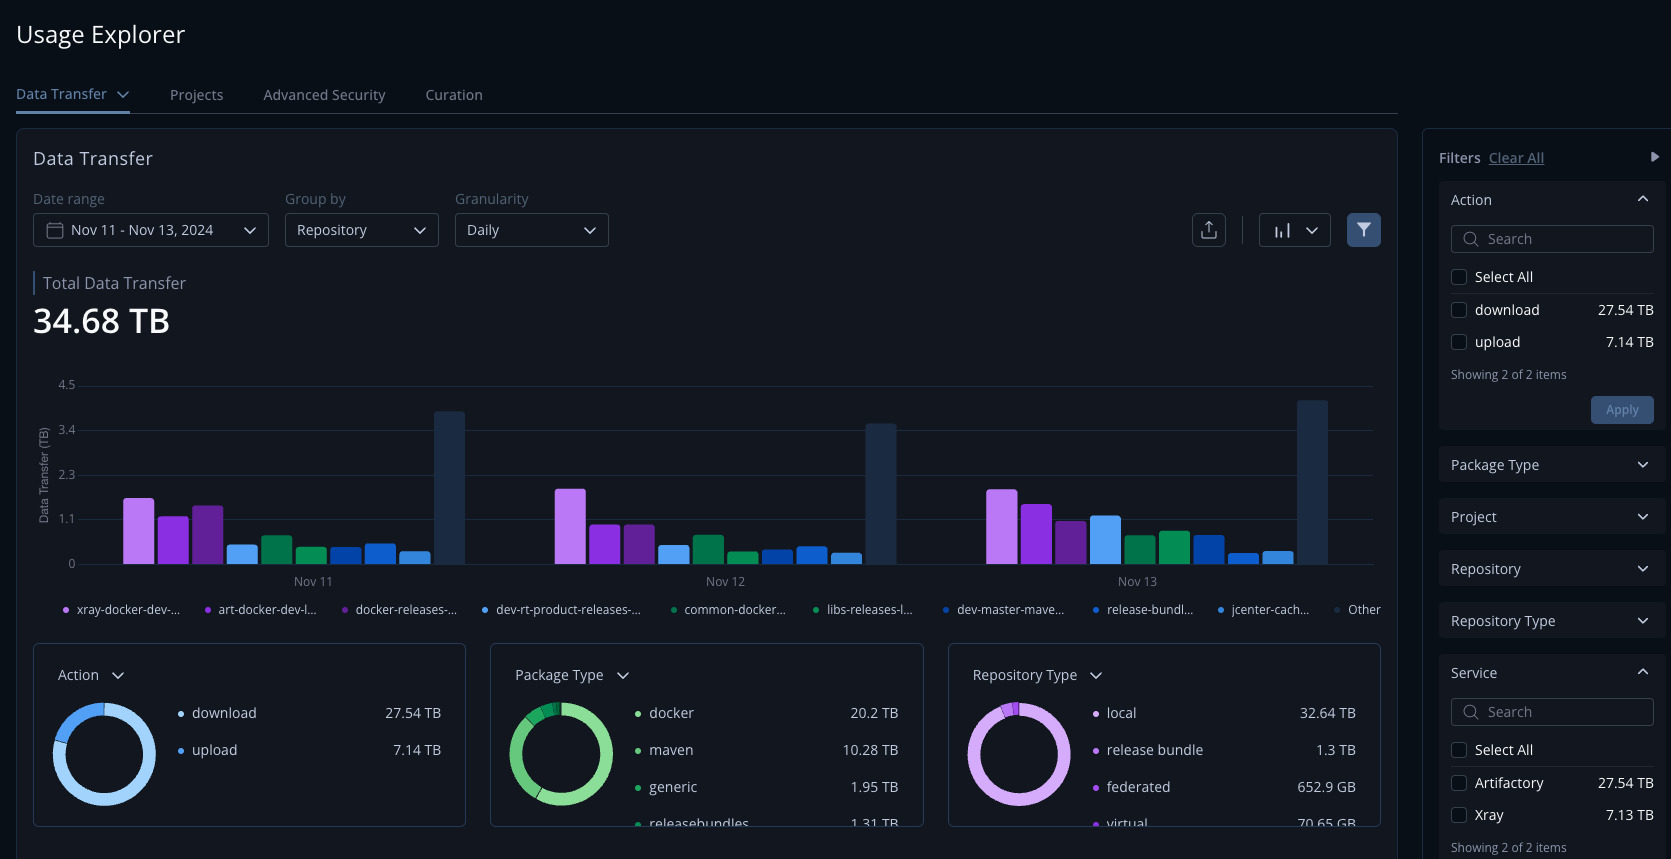Click the Clear All filters link
Image resolution: width=1671 pixels, height=859 pixels.
coord(1516,158)
